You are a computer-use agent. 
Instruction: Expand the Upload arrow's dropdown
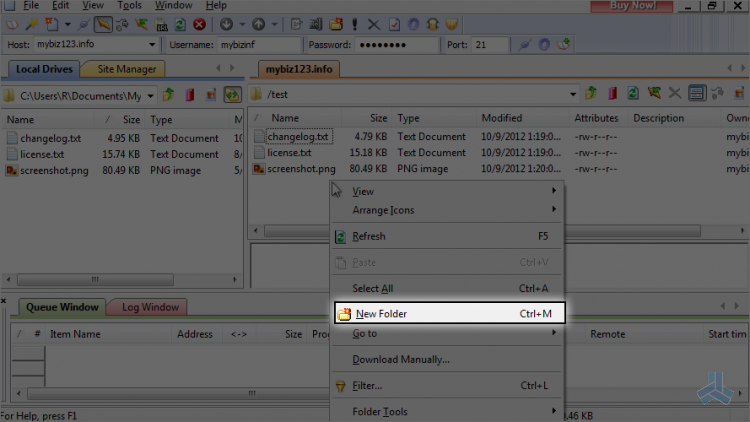click(274, 24)
